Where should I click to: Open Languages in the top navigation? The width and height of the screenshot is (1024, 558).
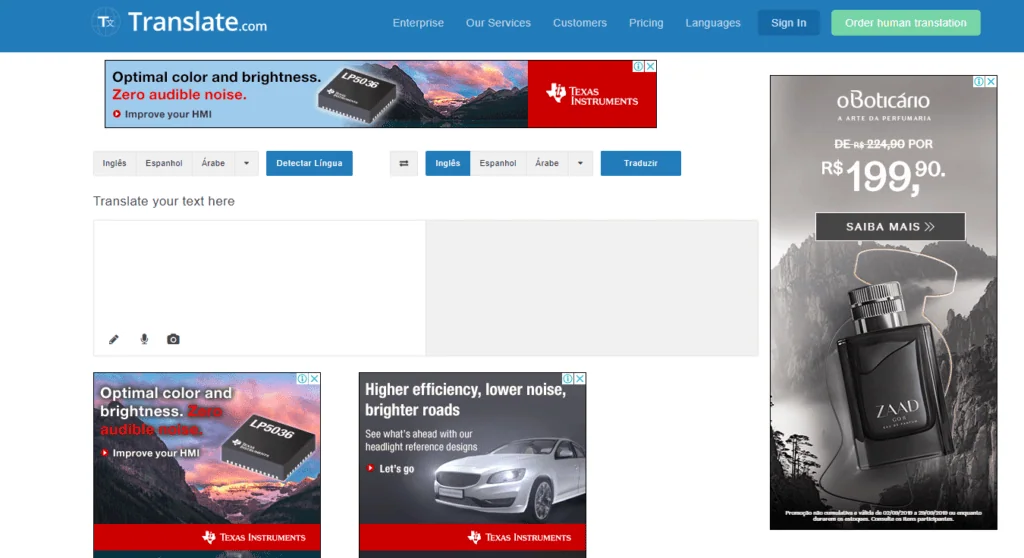pos(713,23)
